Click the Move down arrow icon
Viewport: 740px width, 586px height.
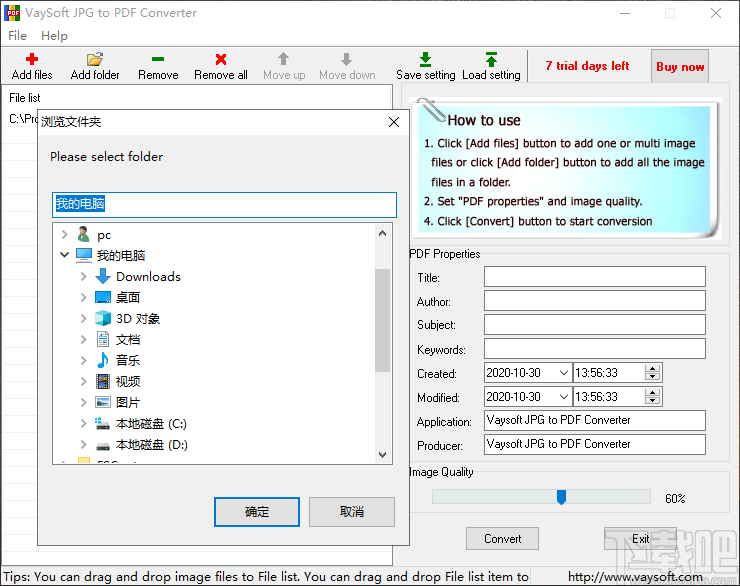[346, 59]
